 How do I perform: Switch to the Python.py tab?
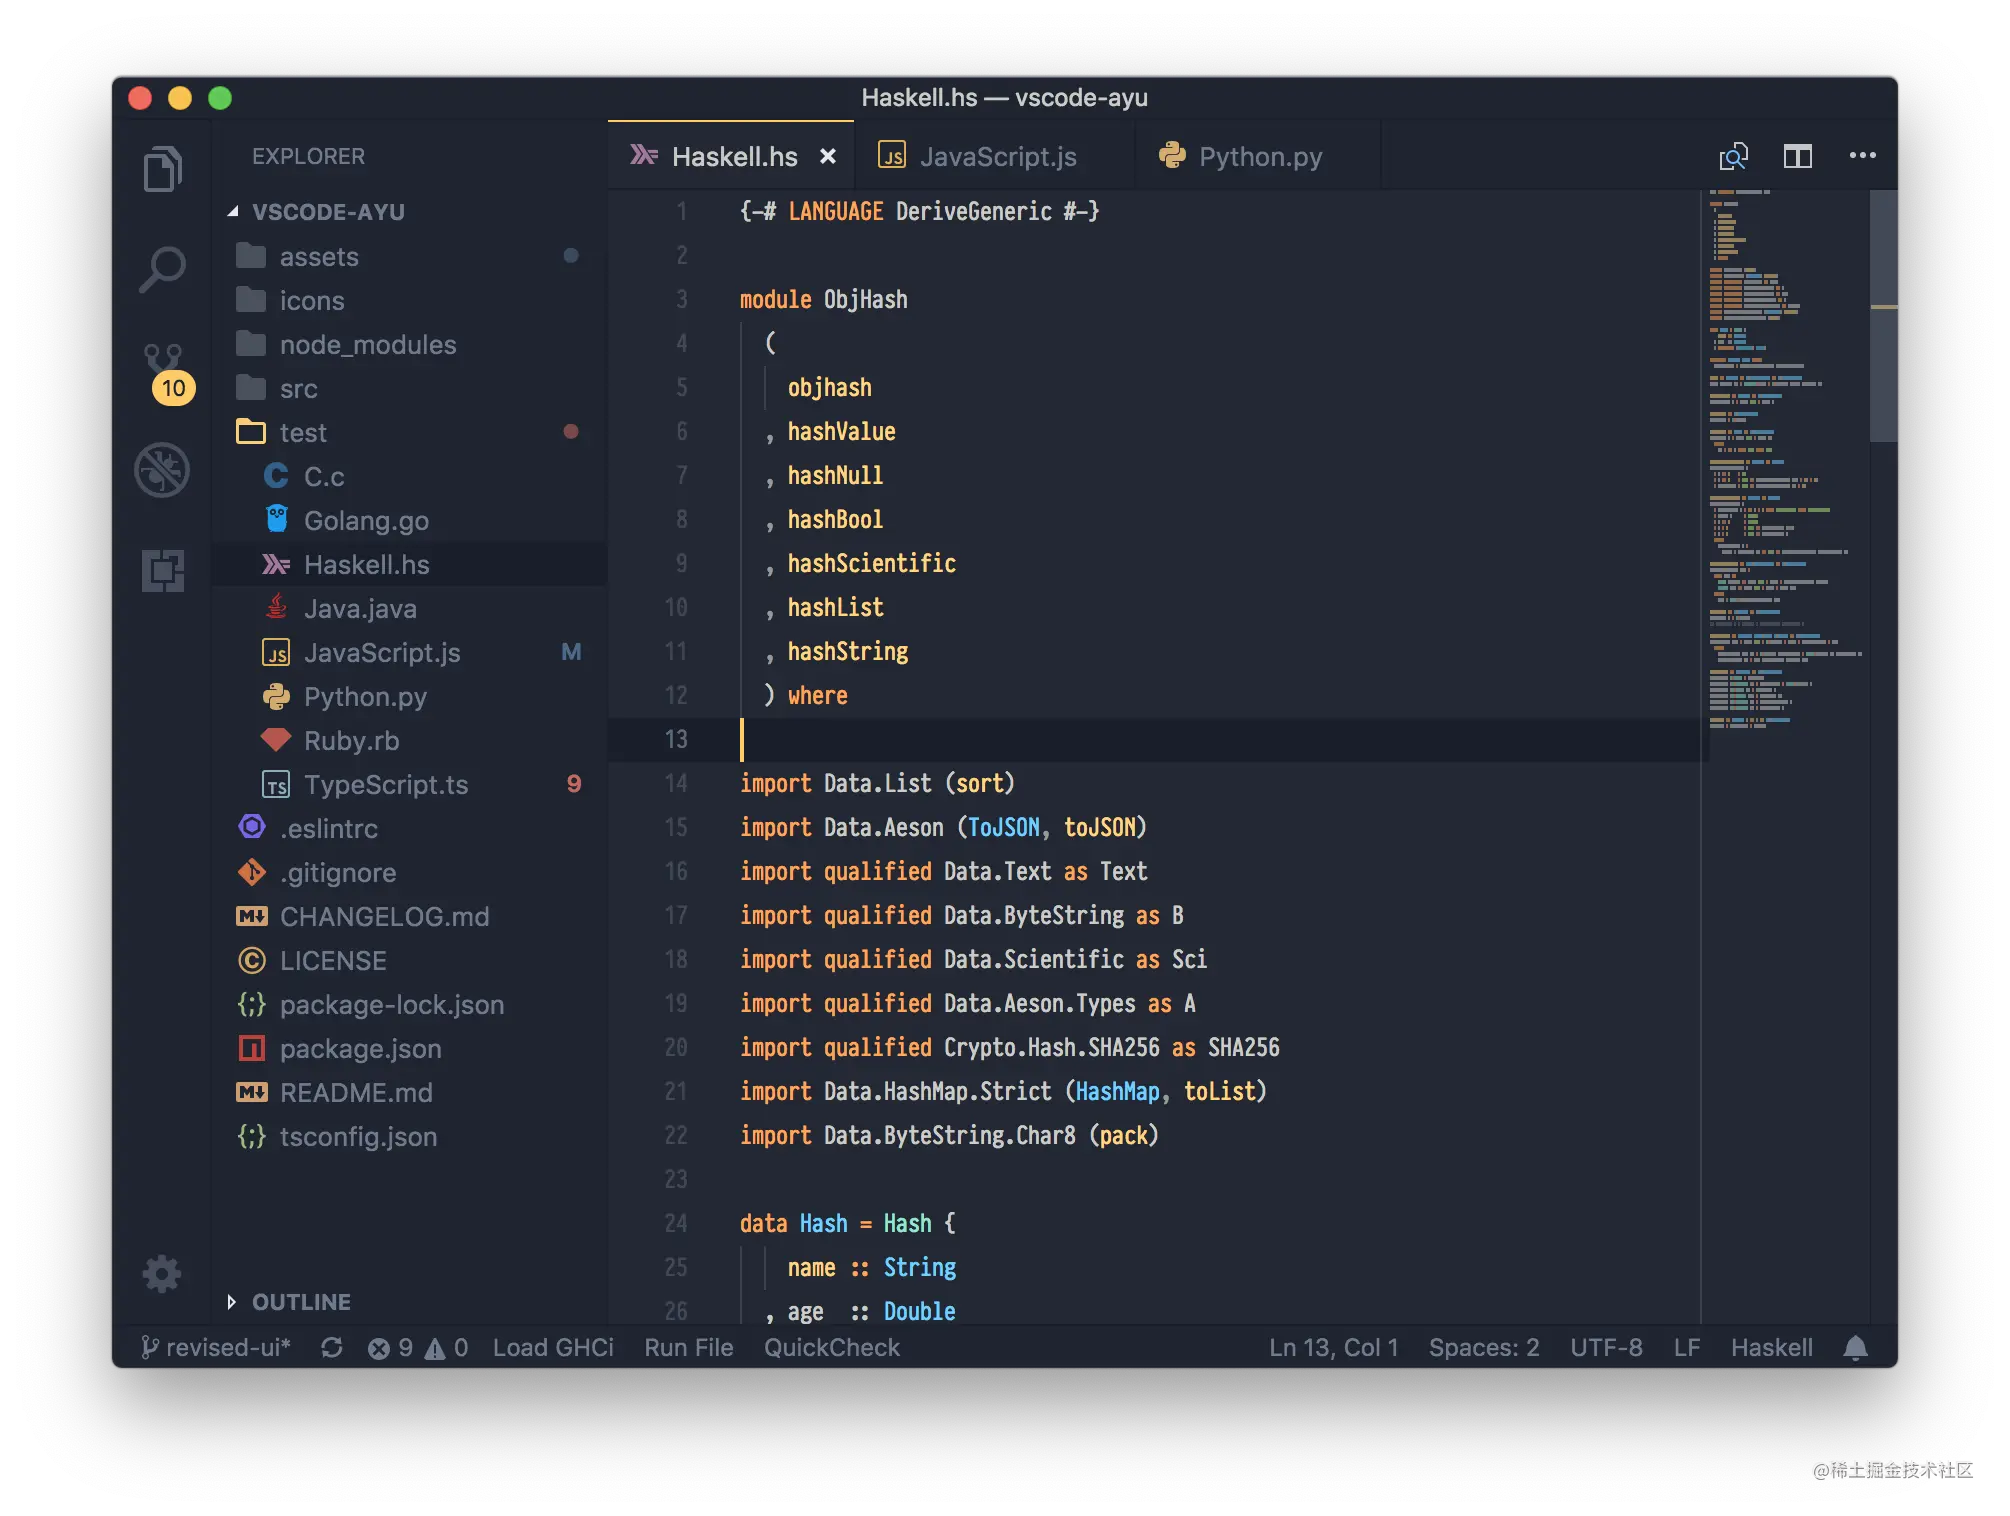(x=1259, y=157)
